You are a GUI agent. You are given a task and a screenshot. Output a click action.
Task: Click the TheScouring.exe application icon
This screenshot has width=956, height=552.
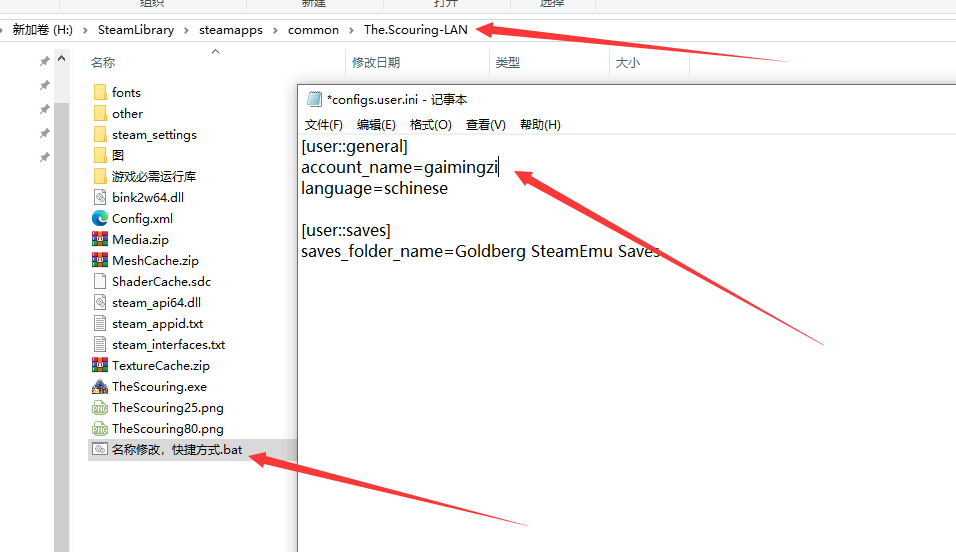pyautogui.click(x=100, y=387)
